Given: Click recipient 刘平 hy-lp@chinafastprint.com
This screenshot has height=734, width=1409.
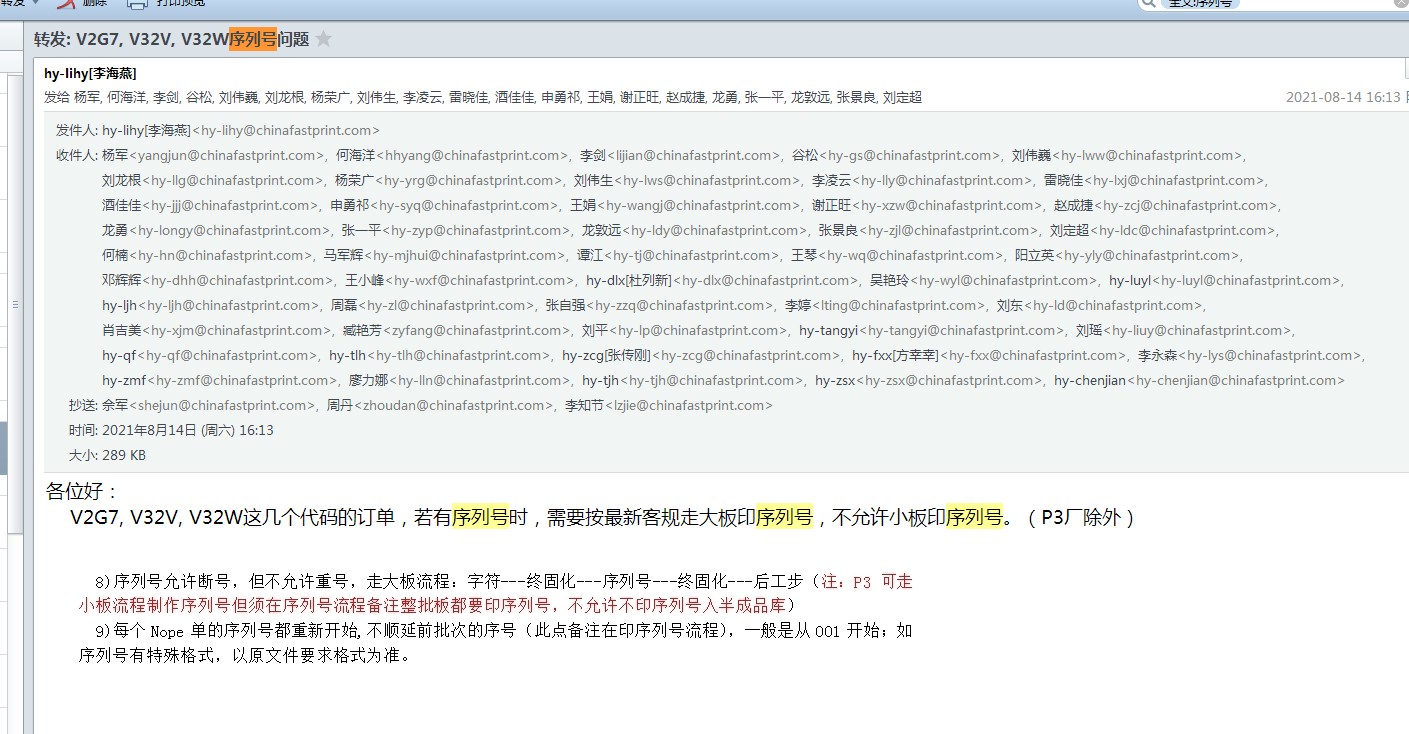Looking at the screenshot, I should (x=686, y=330).
